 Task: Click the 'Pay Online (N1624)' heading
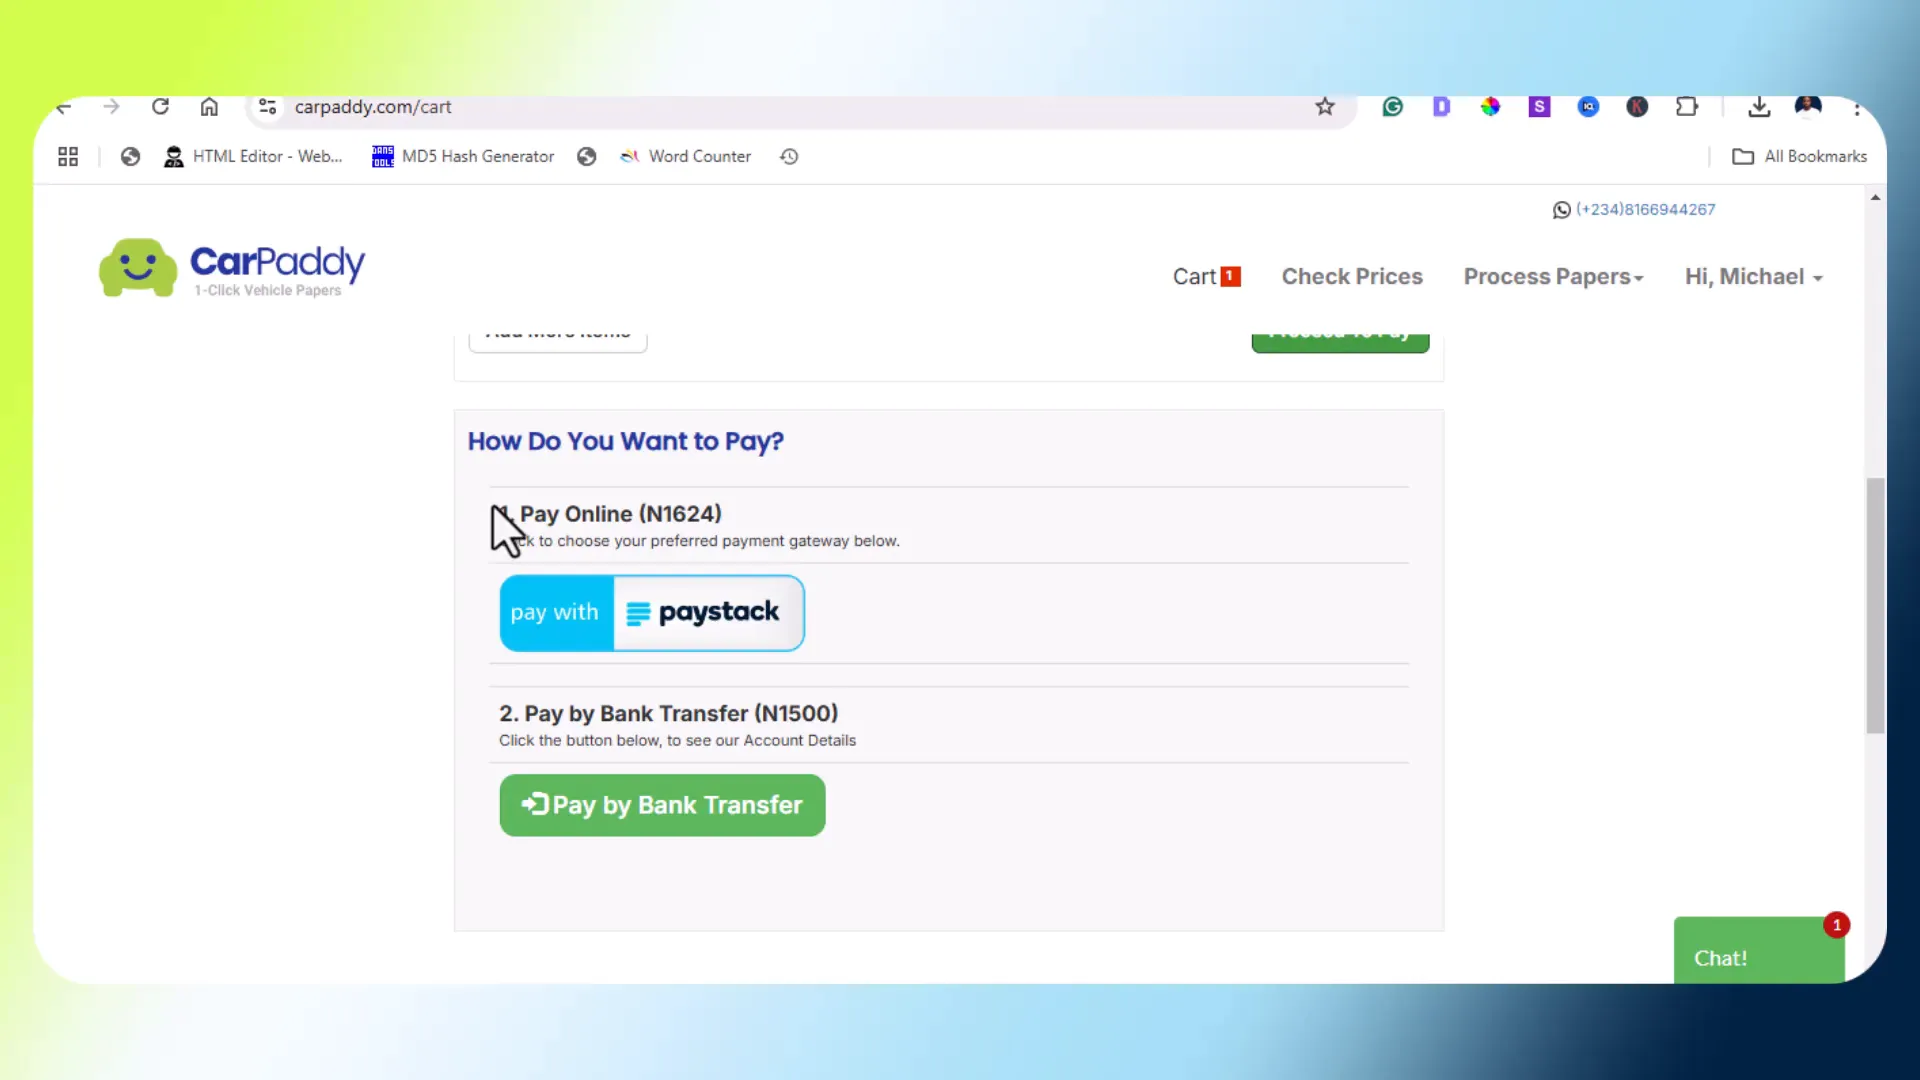click(x=609, y=514)
